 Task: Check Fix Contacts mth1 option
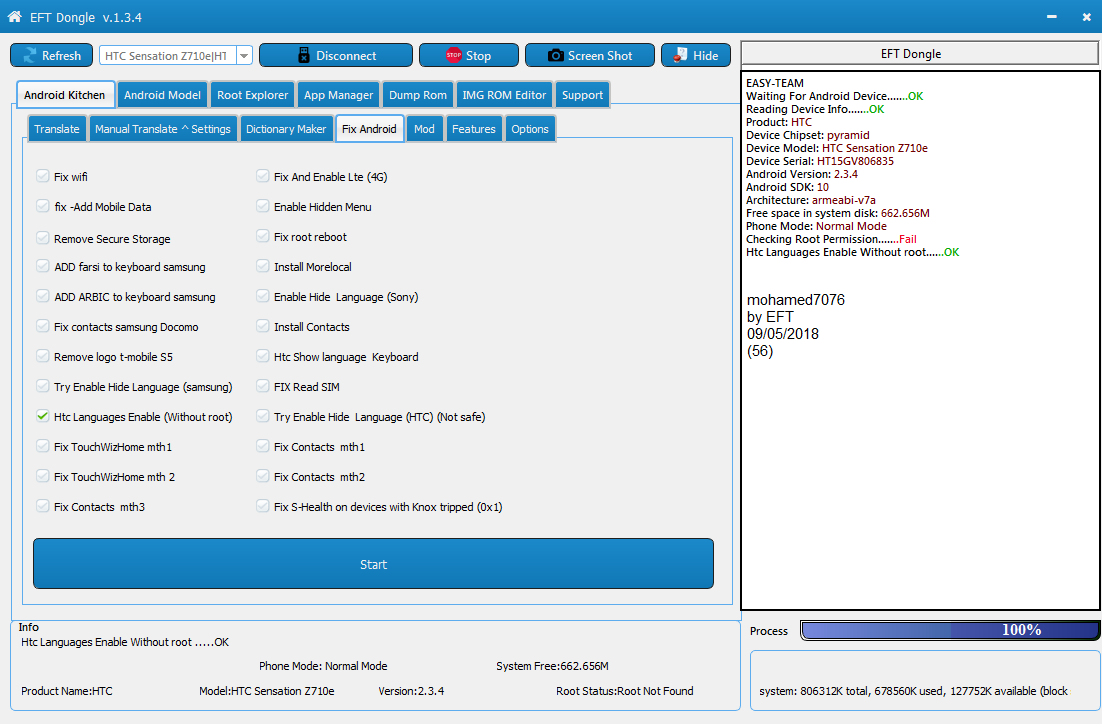tap(263, 446)
